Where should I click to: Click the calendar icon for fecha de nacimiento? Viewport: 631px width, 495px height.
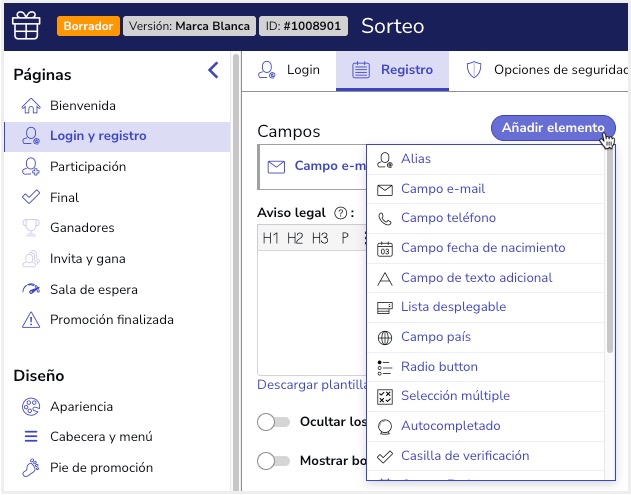coord(385,249)
